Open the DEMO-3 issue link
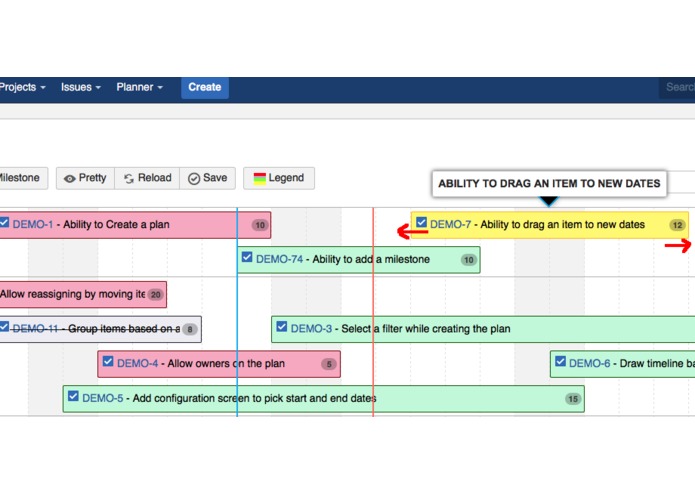Screen dimensions: 695x494 [311, 329]
